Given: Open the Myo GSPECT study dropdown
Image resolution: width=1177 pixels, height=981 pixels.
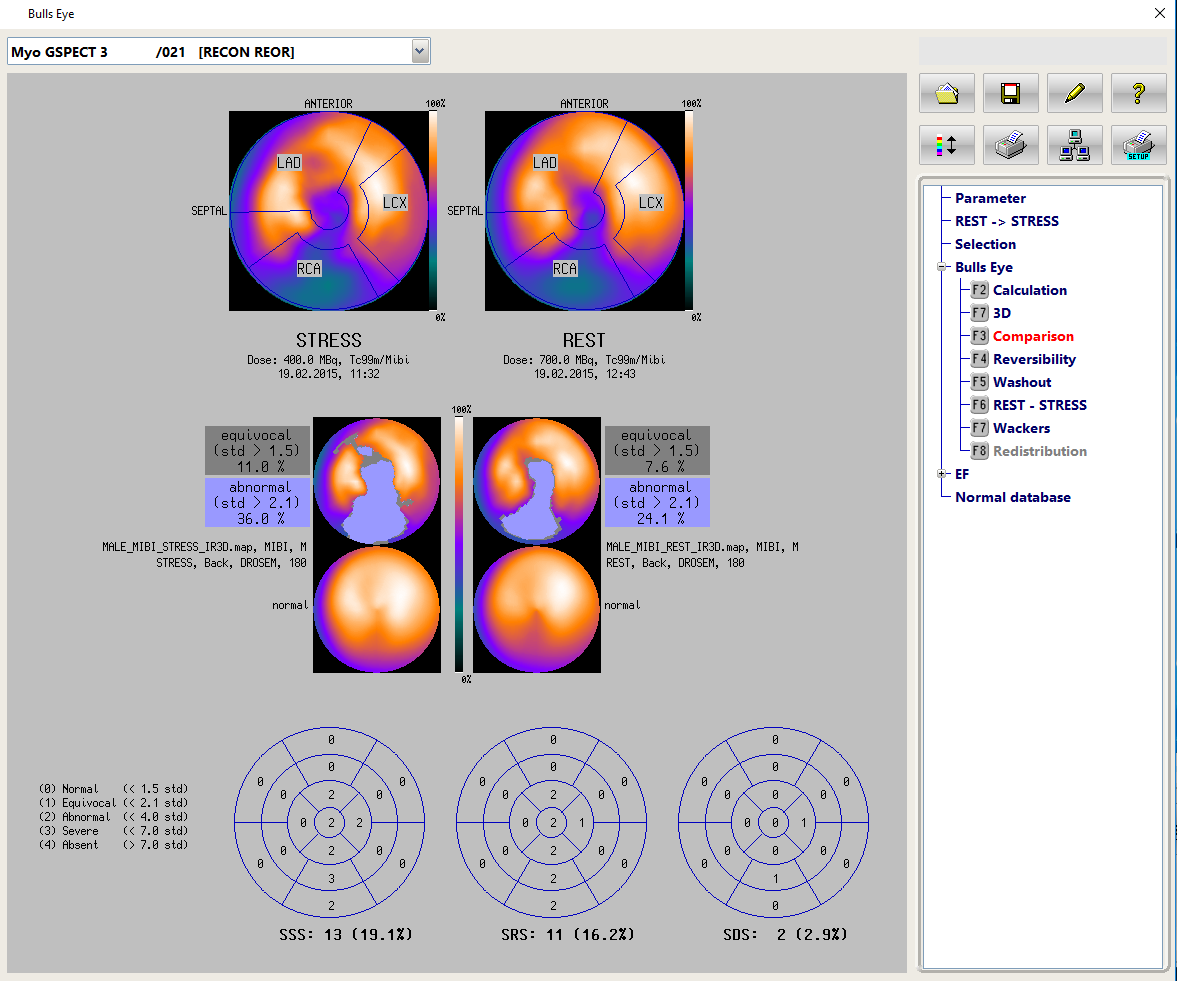Looking at the screenshot, I should [420, 52].
